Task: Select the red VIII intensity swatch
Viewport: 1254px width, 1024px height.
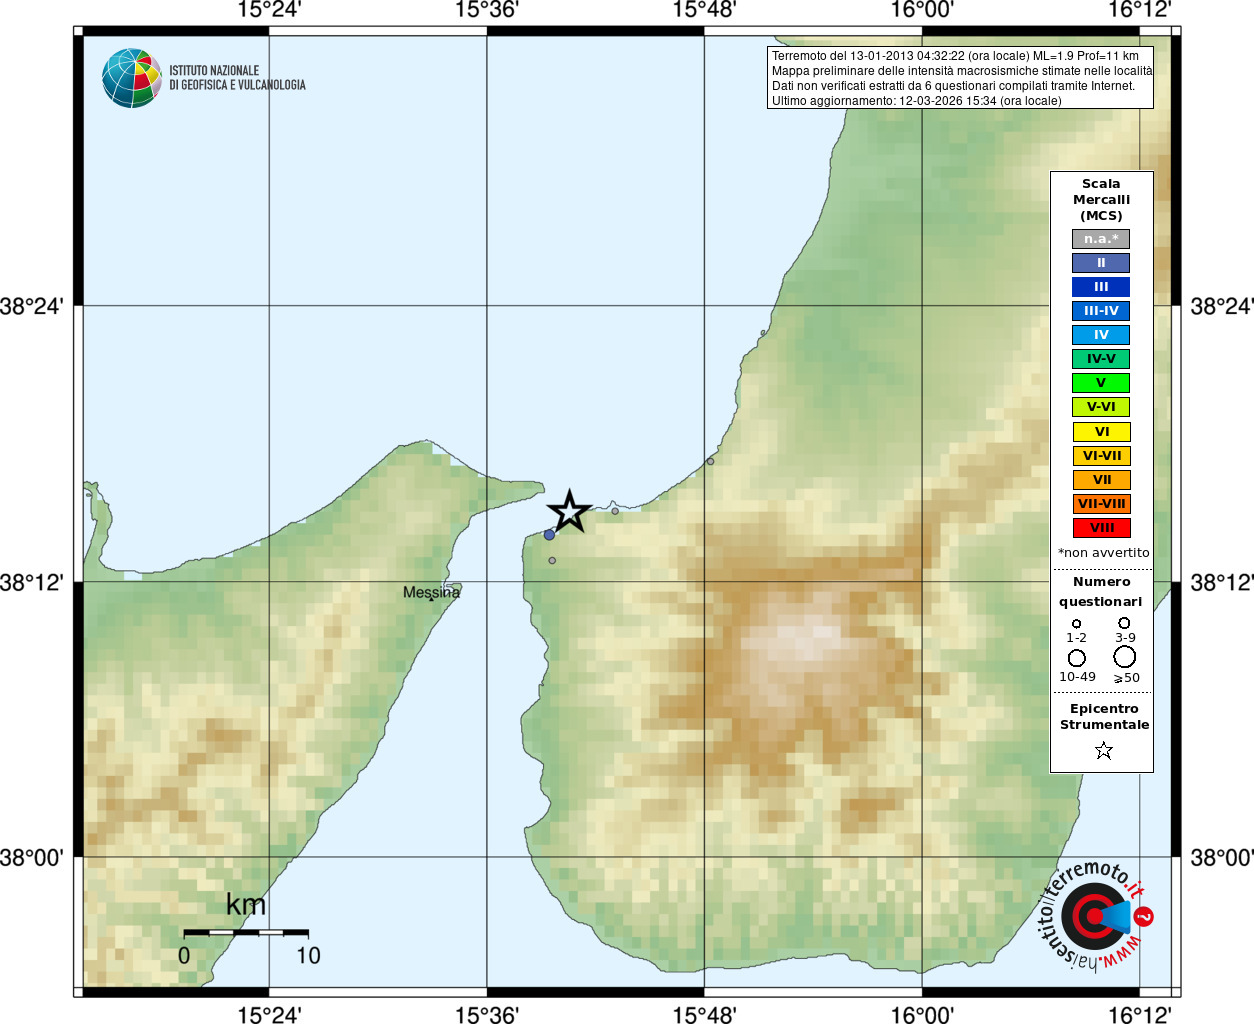Action: point(1101,528)
